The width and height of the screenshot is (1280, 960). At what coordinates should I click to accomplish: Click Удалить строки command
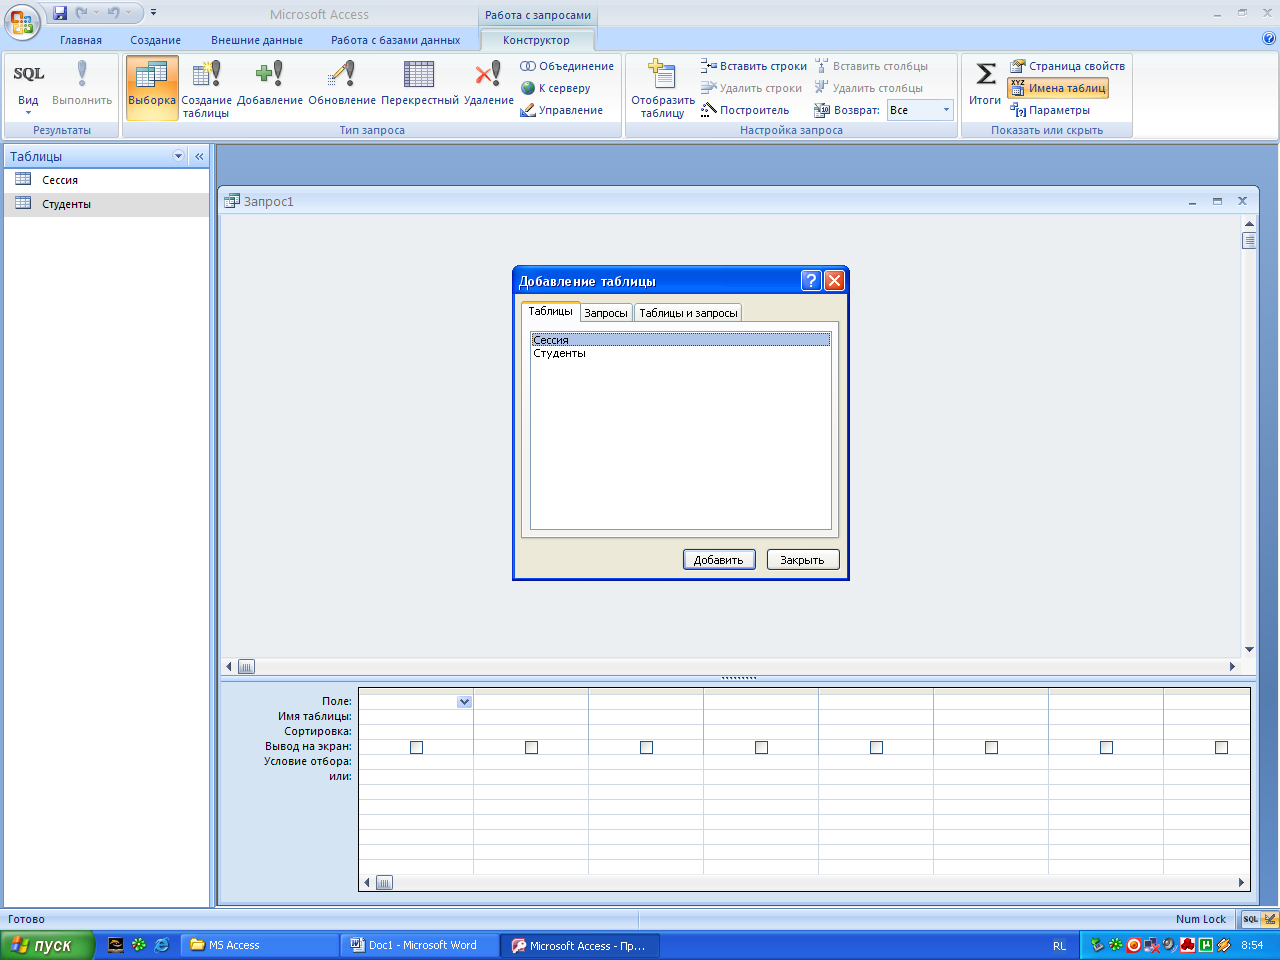click(752, 88)
